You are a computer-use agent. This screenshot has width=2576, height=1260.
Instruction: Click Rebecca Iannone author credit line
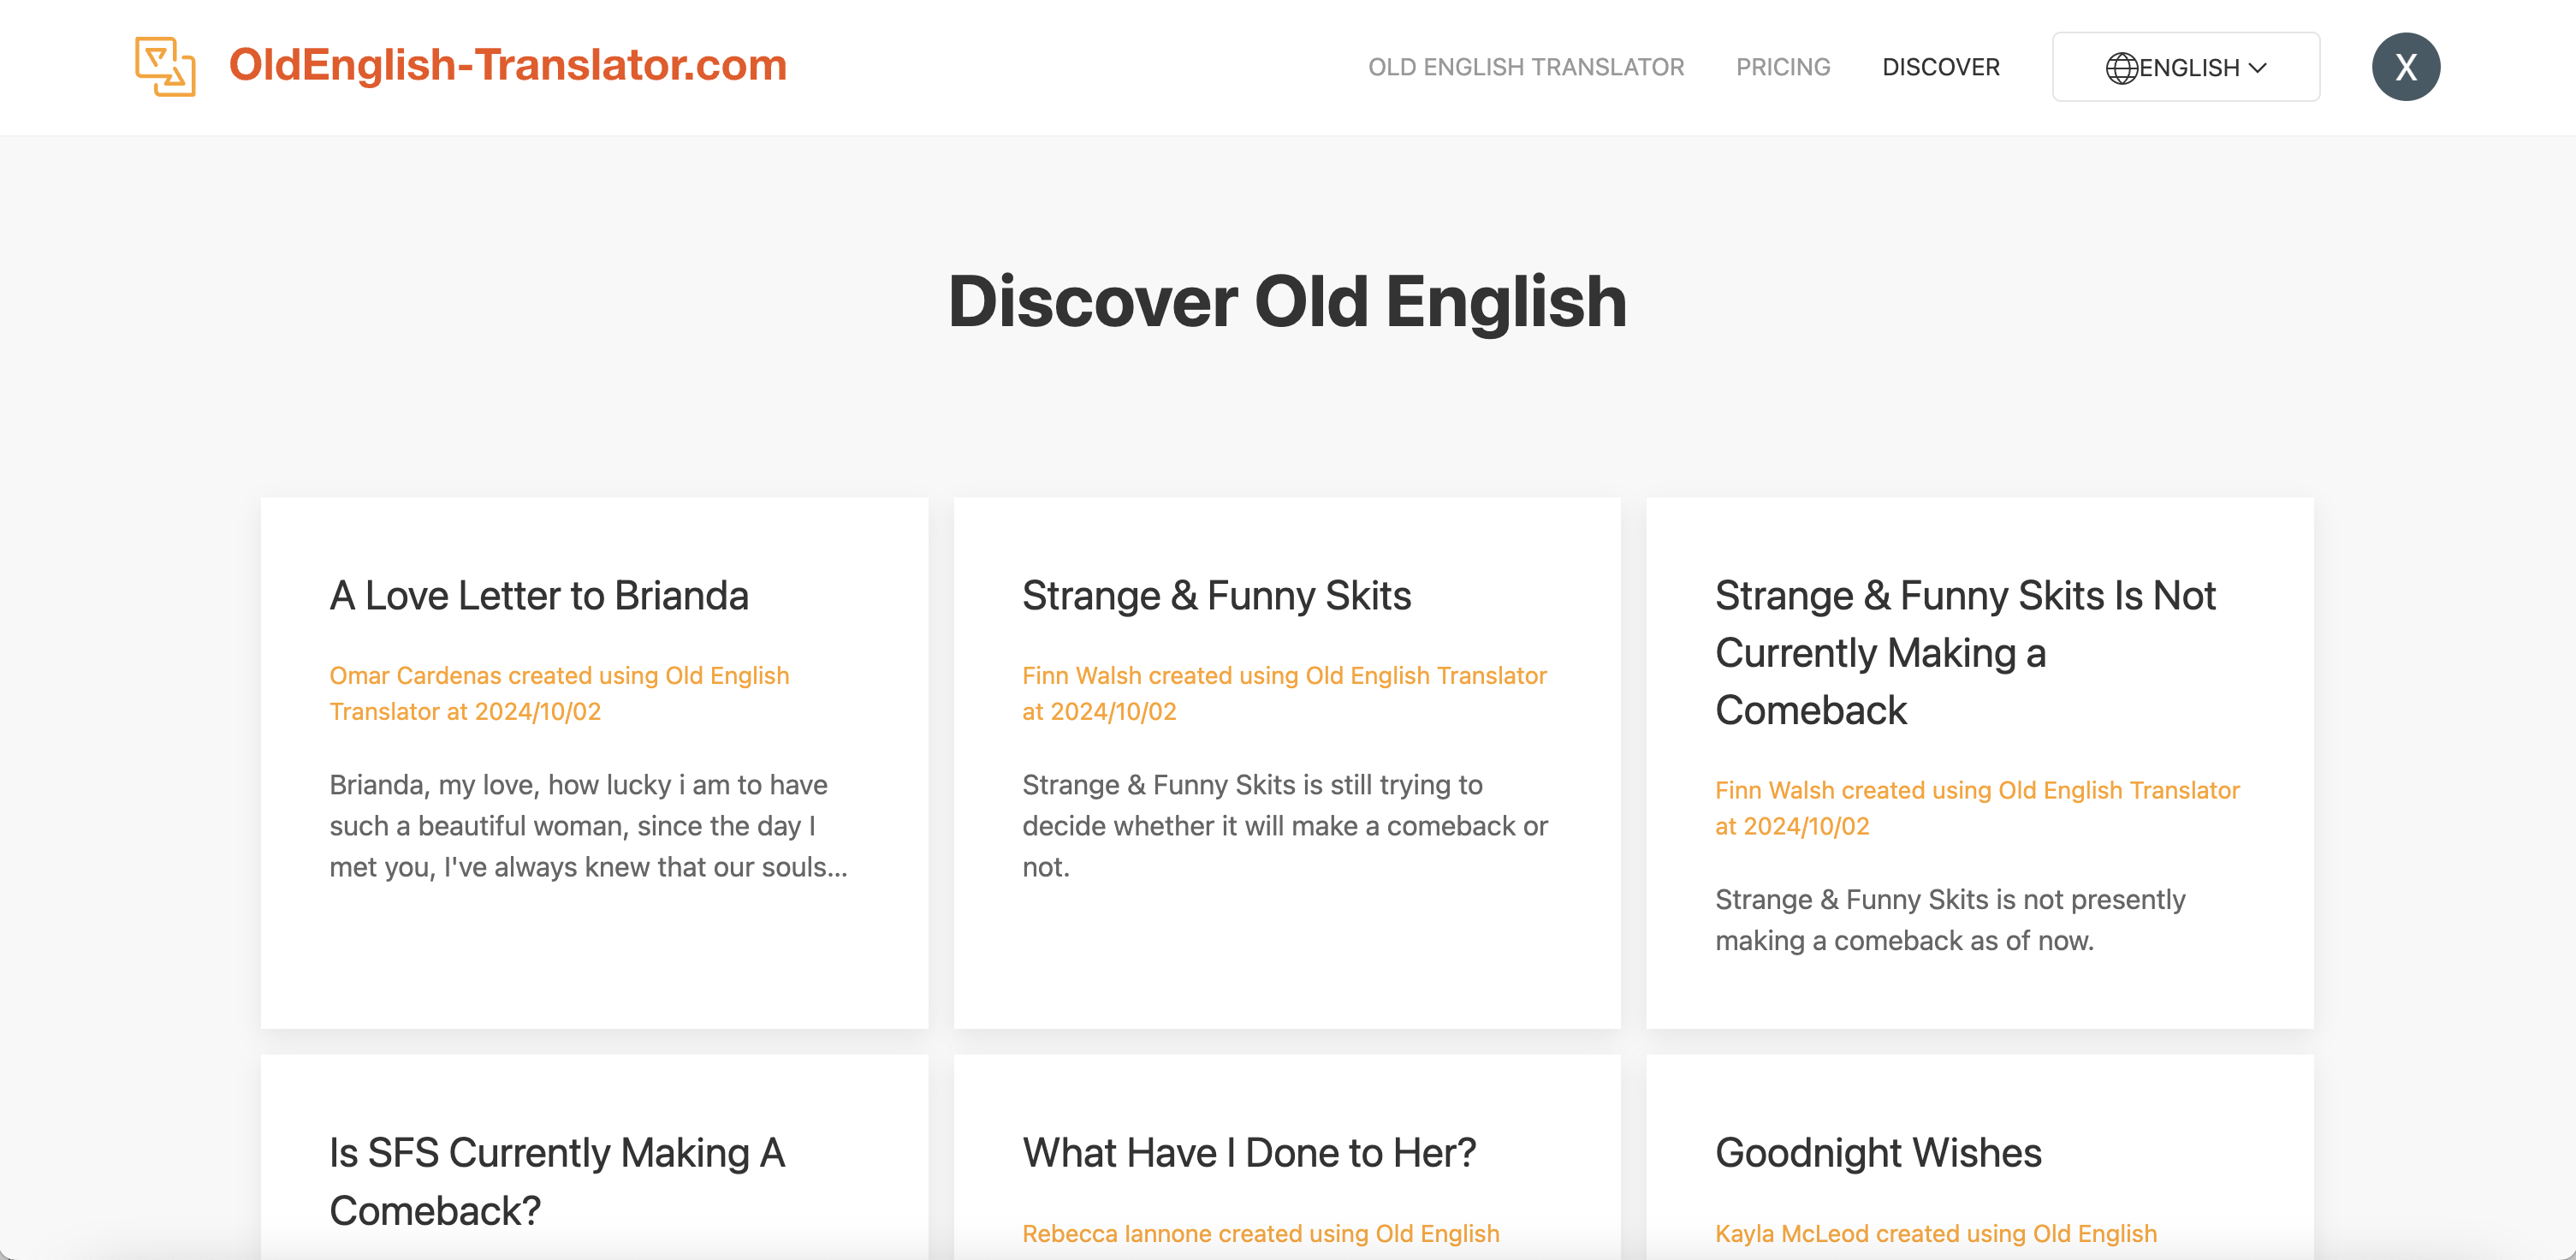coord(1259,1233)
